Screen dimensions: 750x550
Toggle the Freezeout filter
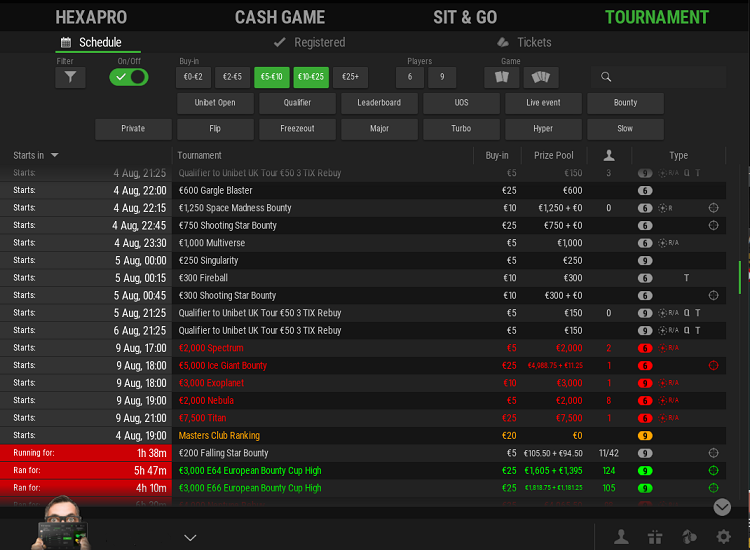[297, 129]
